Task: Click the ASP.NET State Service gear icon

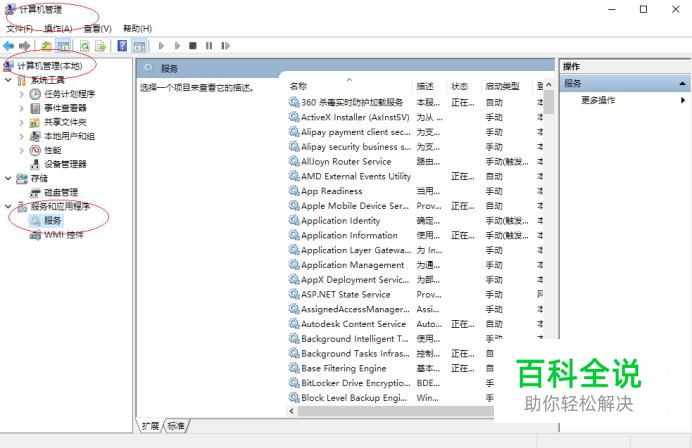Action: coord(294,294)
